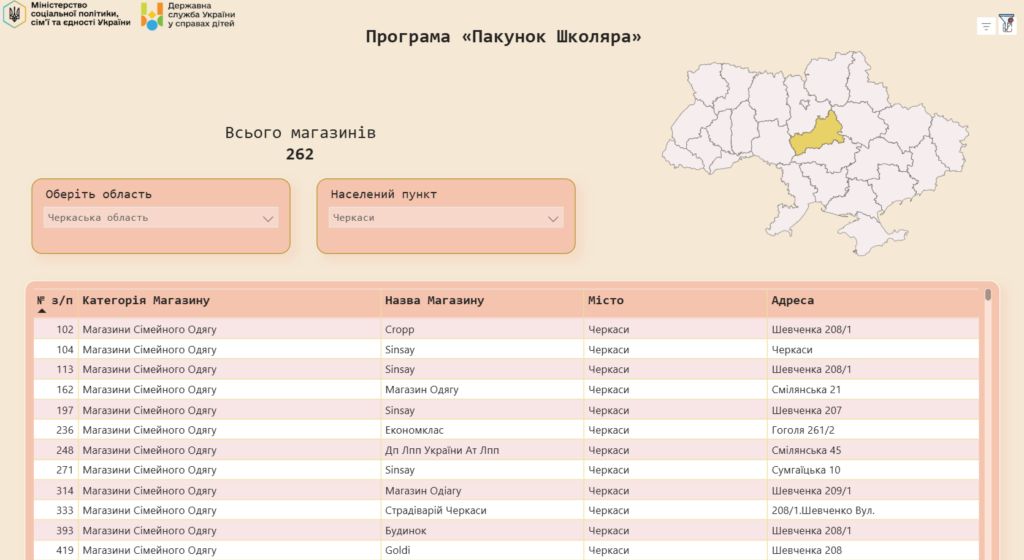1024x560 pixels.
Task: Click the table's vertical scrollbar thumb
Action: pos(988,295)
